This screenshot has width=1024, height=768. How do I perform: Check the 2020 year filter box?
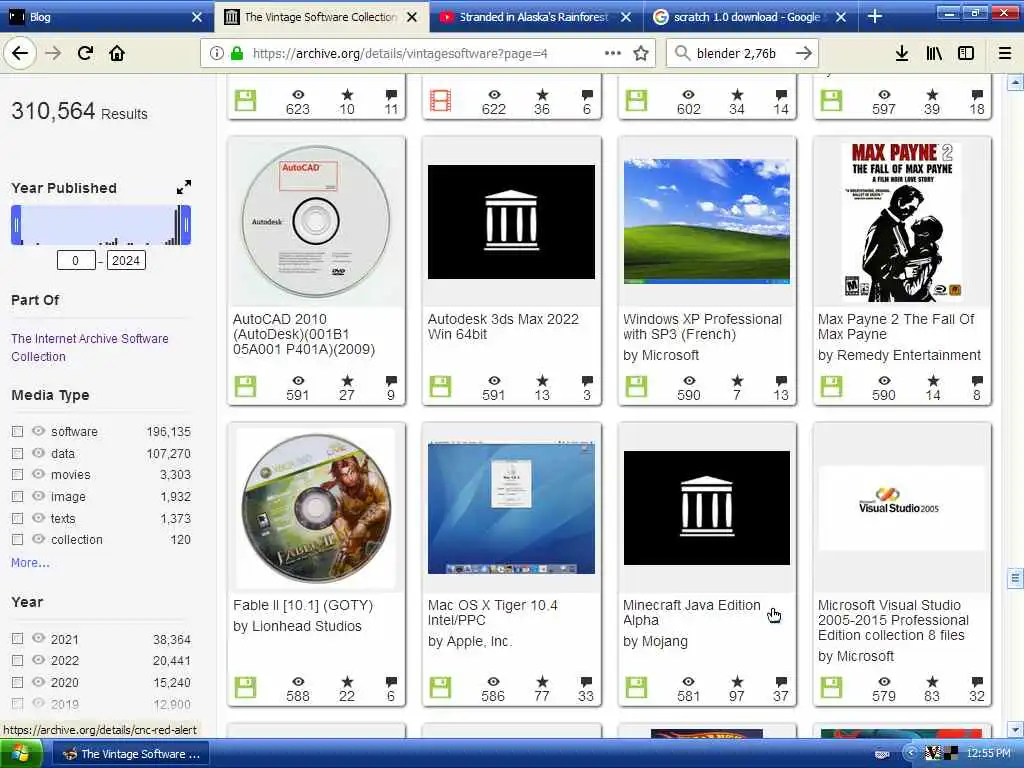(x=18, y=682)
